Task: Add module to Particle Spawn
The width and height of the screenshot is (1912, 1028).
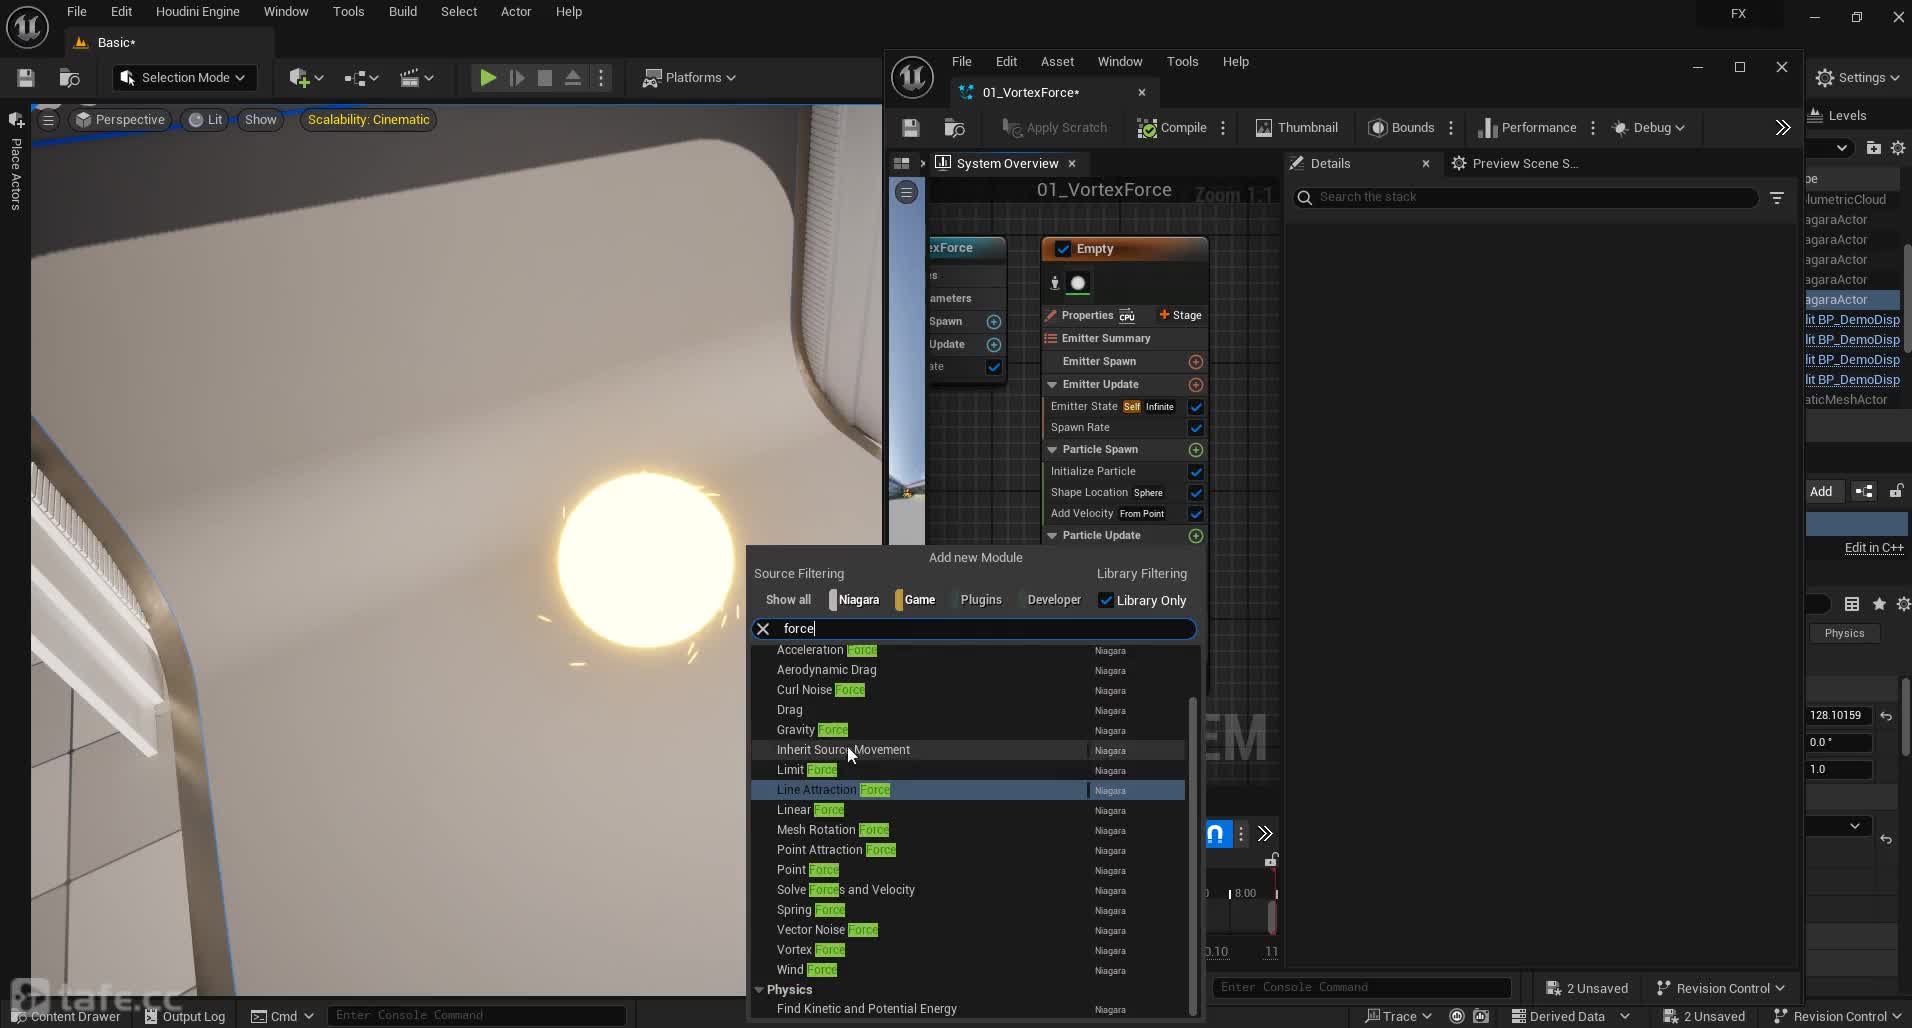Action: [1195, 450]
